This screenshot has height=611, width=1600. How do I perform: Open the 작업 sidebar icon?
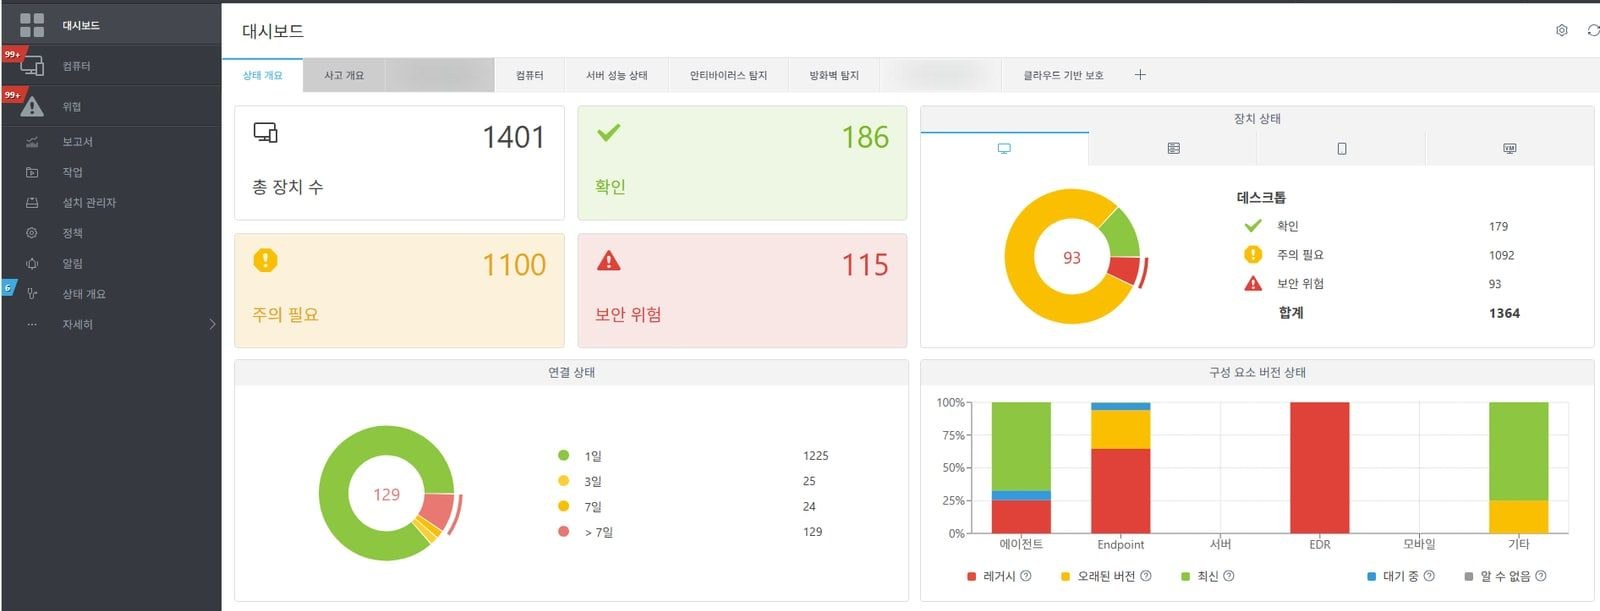32,172
